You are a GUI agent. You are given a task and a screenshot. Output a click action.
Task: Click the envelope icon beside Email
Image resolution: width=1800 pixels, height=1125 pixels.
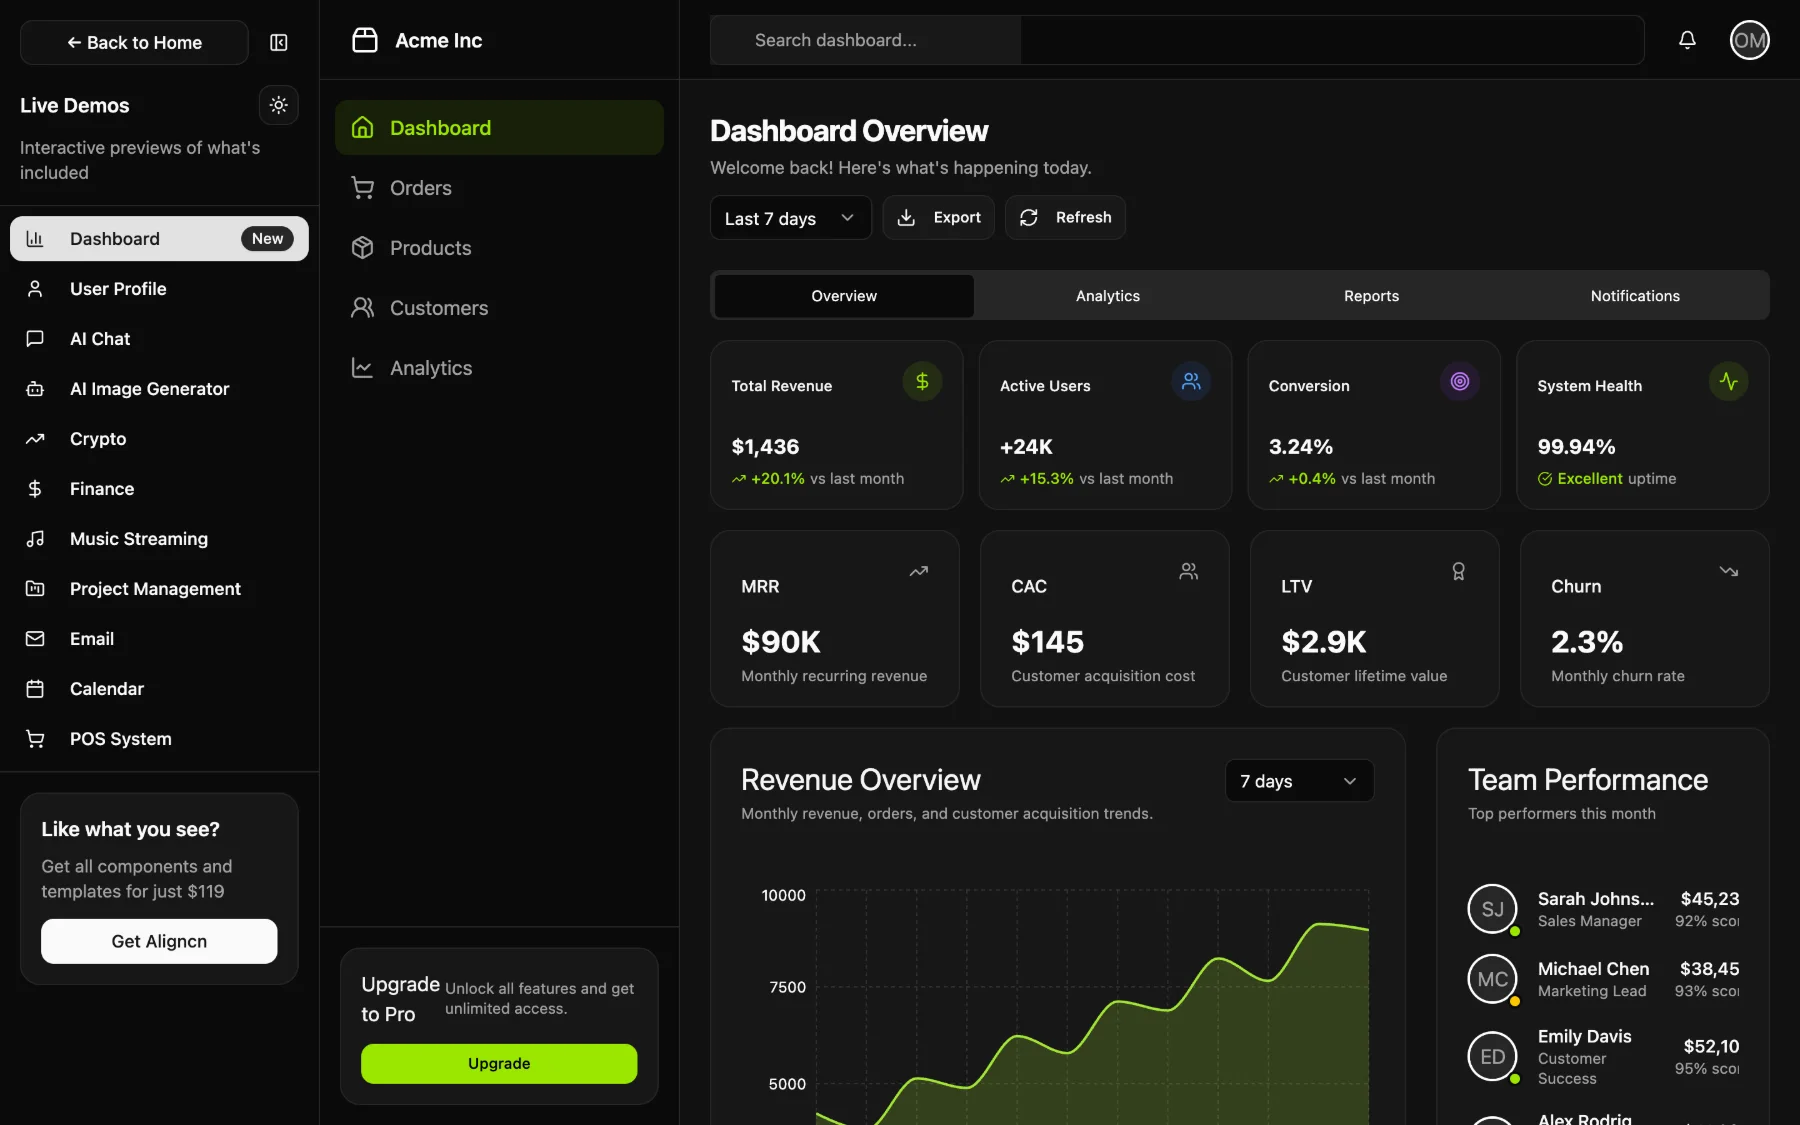tap(35, 638)
